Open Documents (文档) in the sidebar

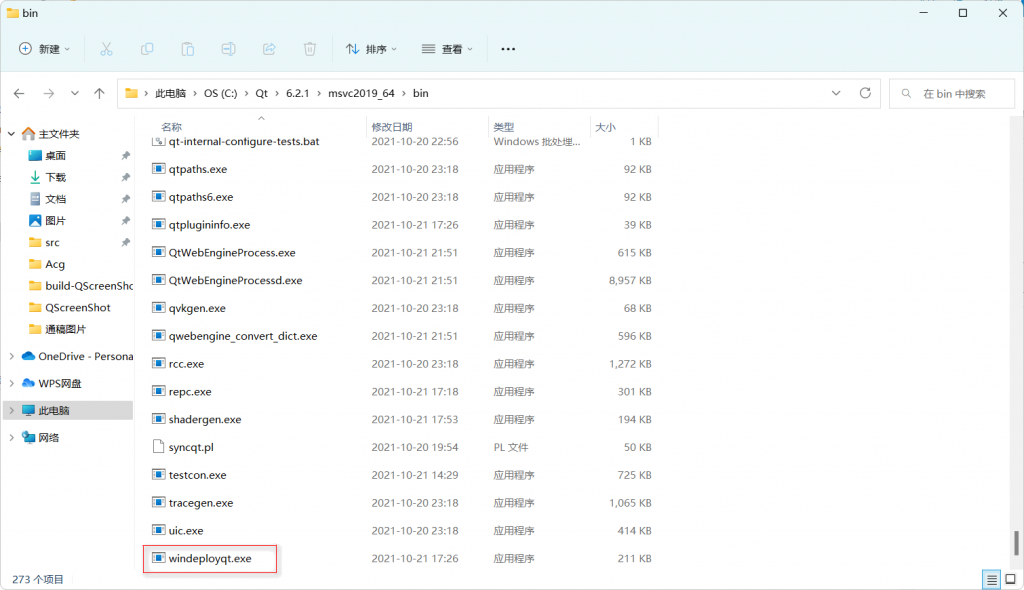[56, 199]
